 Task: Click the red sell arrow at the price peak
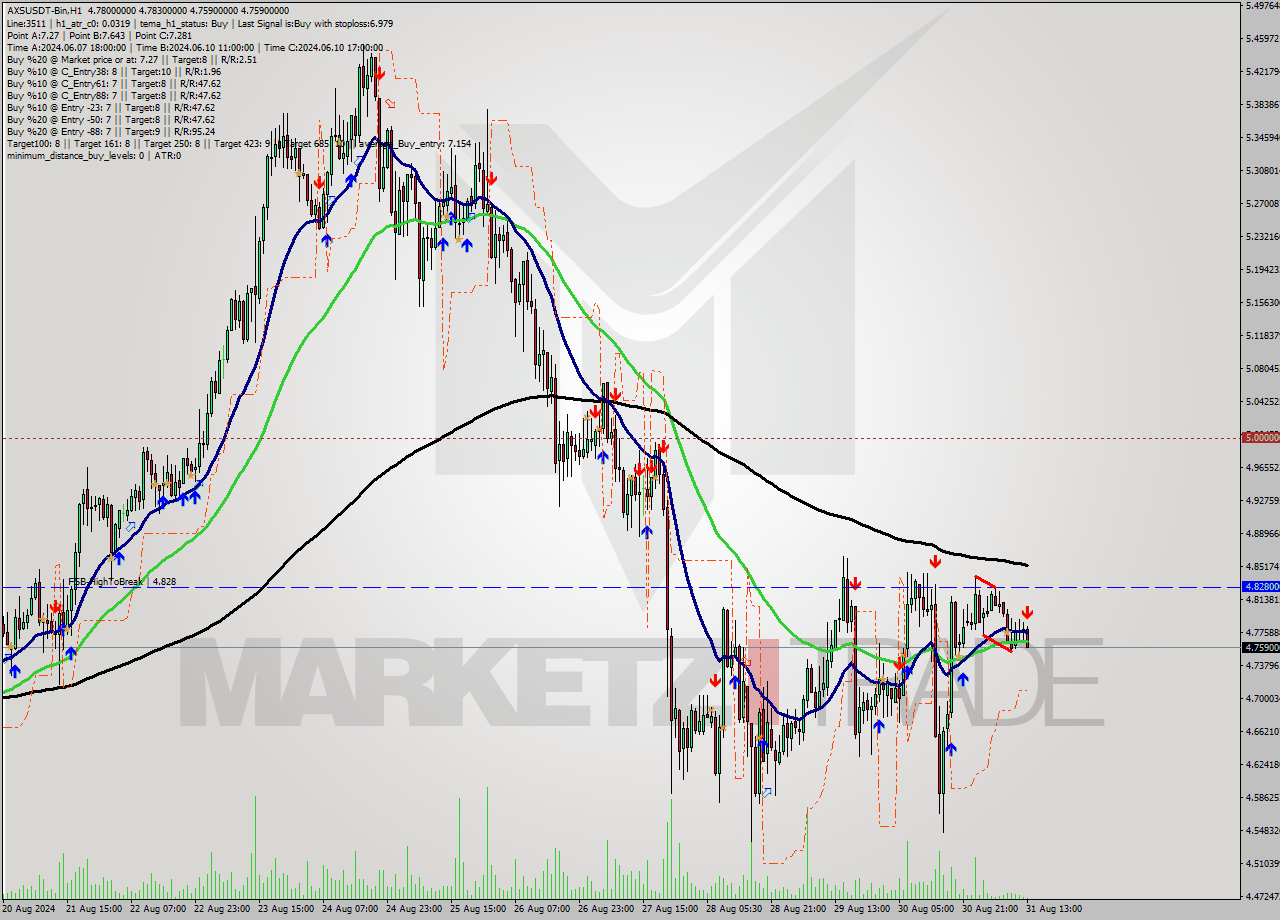coord(381,73)
